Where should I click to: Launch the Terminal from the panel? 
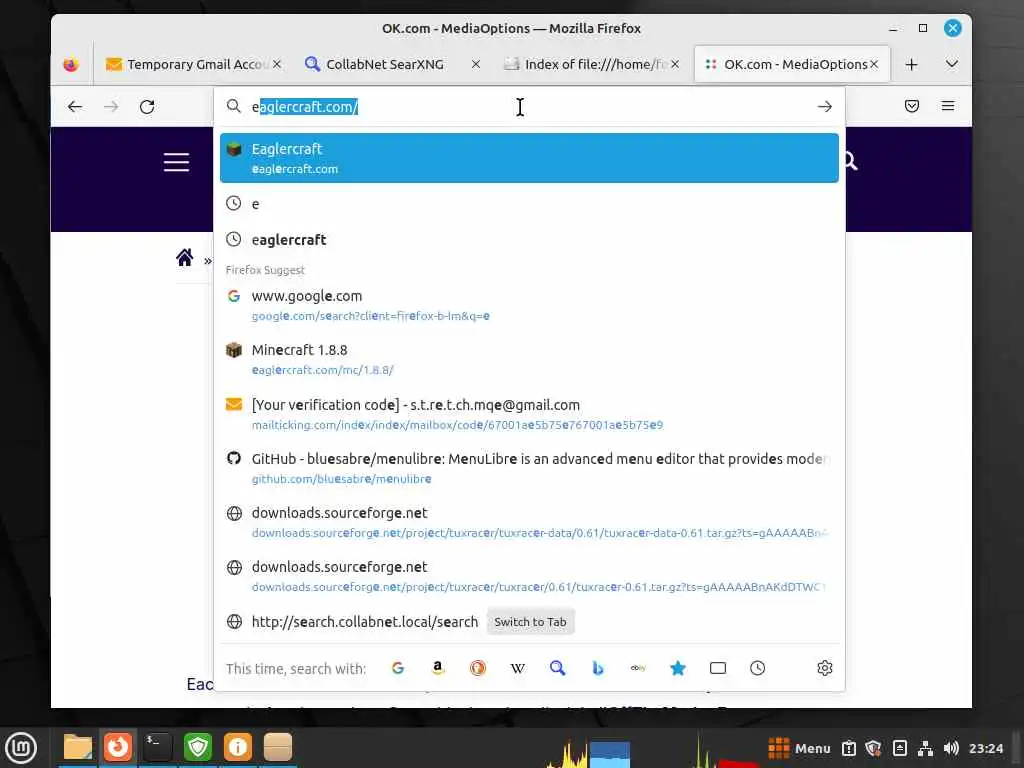point(157,747)
